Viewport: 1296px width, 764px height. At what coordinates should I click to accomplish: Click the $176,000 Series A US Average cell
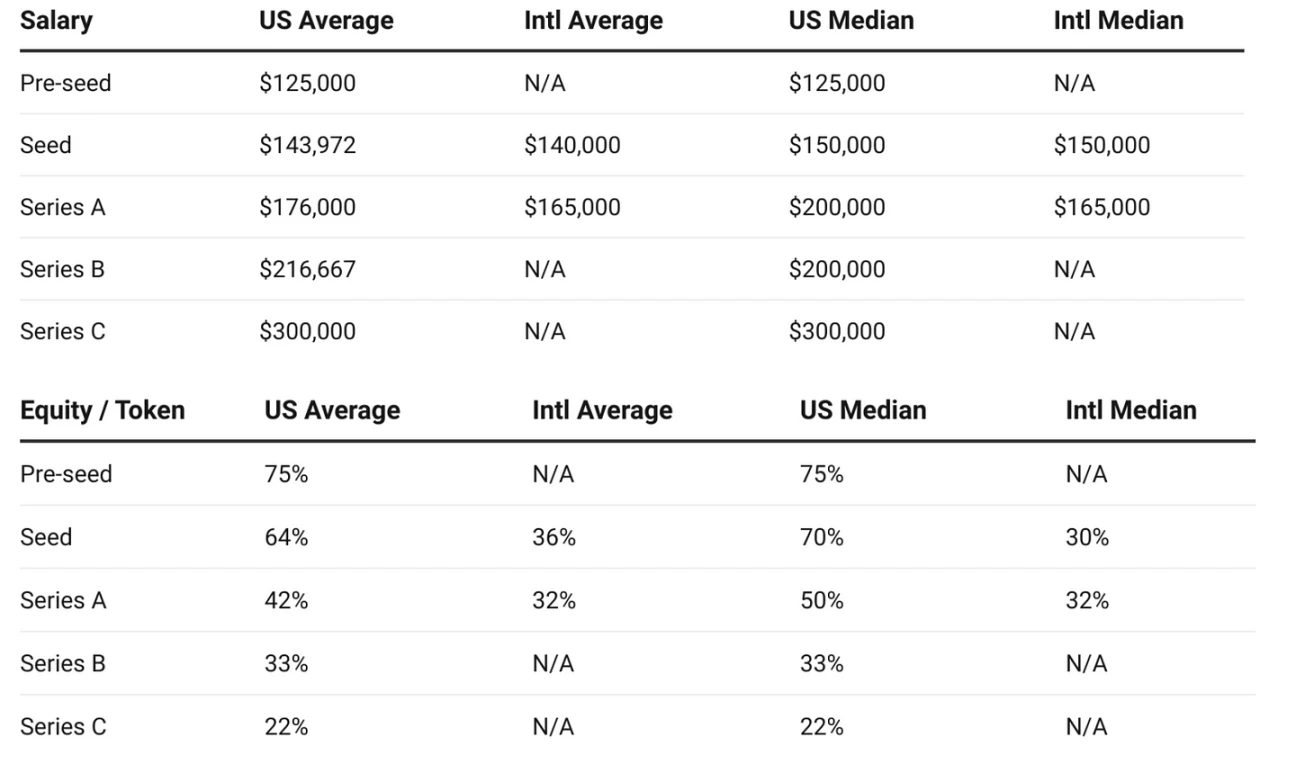[307, 207]
